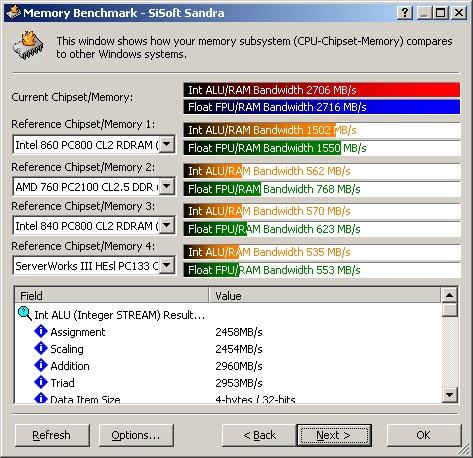Image resolution: width=473 pixels, height=458 pixels.
Task: Click the Field column header
Action: click(x=112, y=295)
